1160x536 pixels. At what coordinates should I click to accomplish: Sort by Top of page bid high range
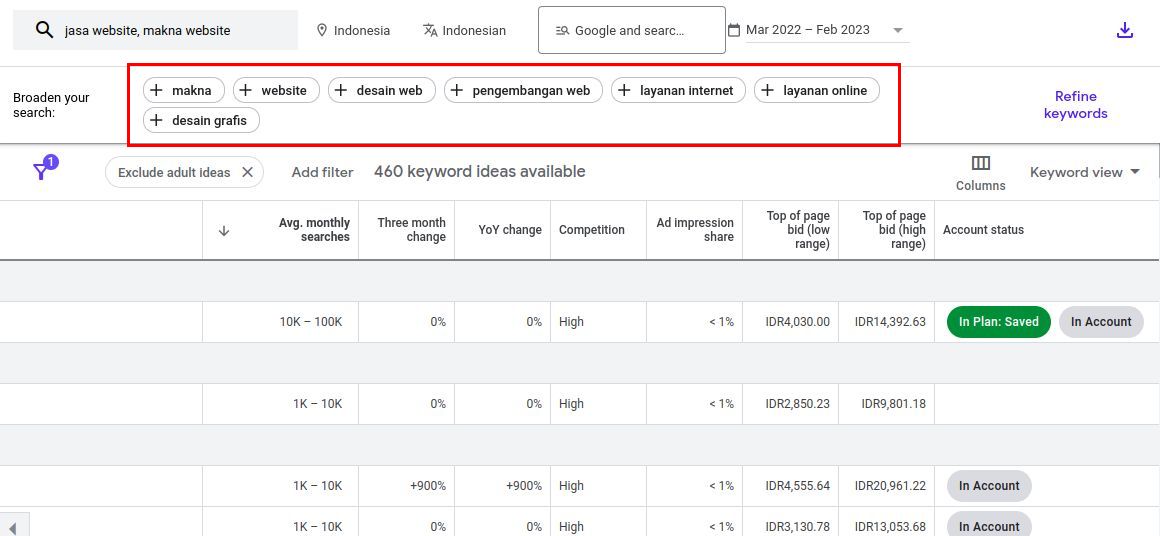pyautogui.click(x=894, y=230)
